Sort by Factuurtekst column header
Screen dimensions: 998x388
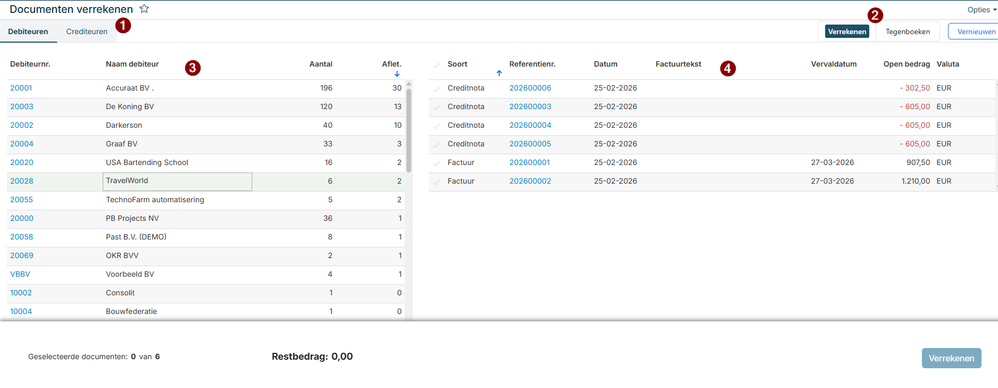pos(678,65)
